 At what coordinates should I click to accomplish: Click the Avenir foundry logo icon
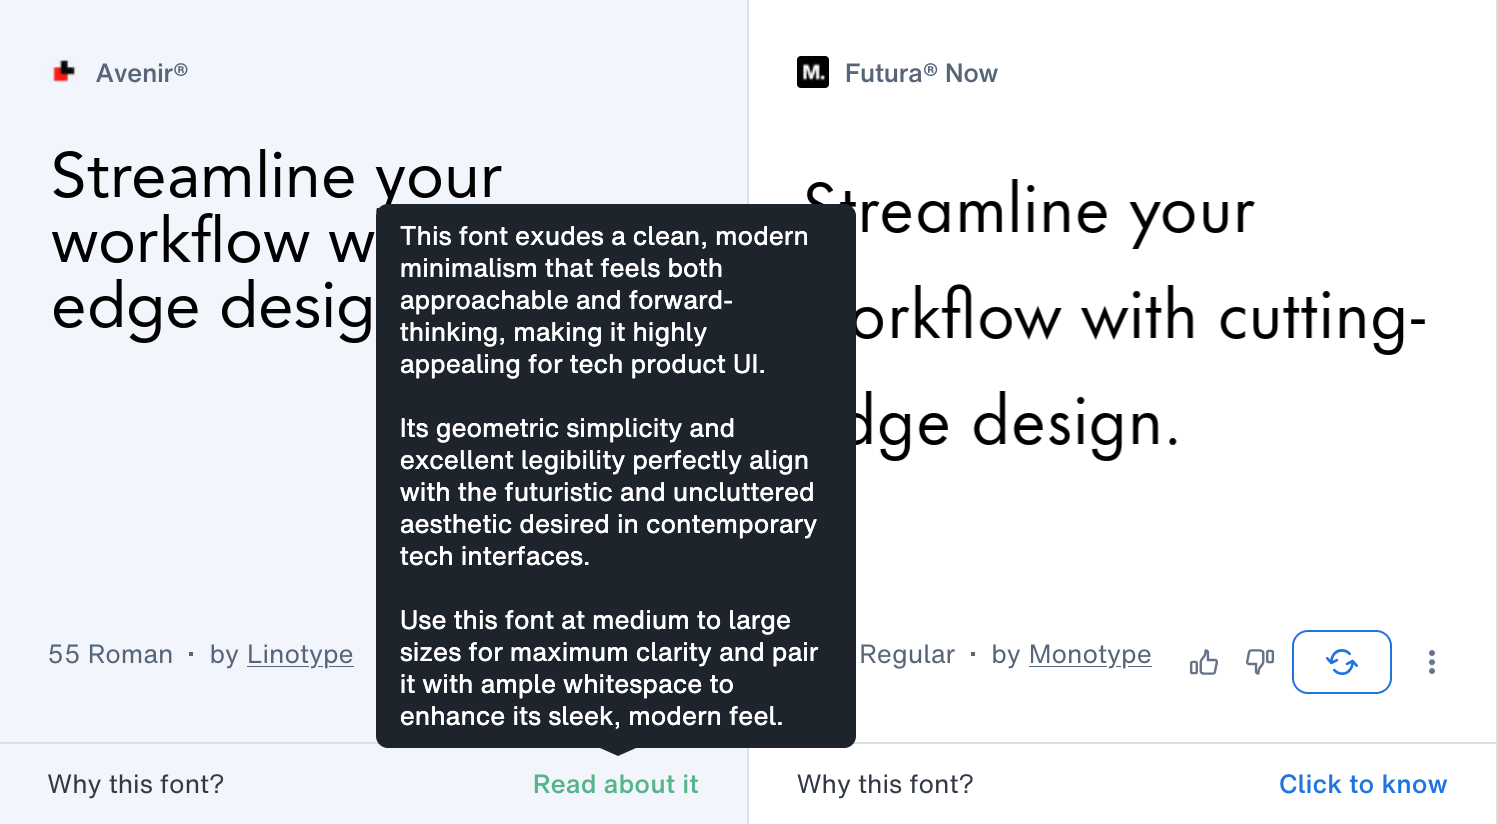[x=63, y=71]
